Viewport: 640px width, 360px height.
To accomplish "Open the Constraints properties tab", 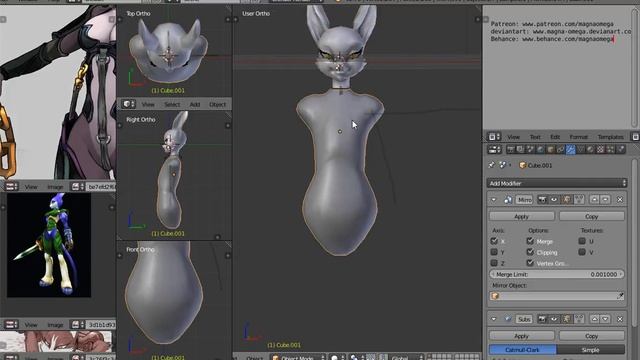I will click(560, 149).
